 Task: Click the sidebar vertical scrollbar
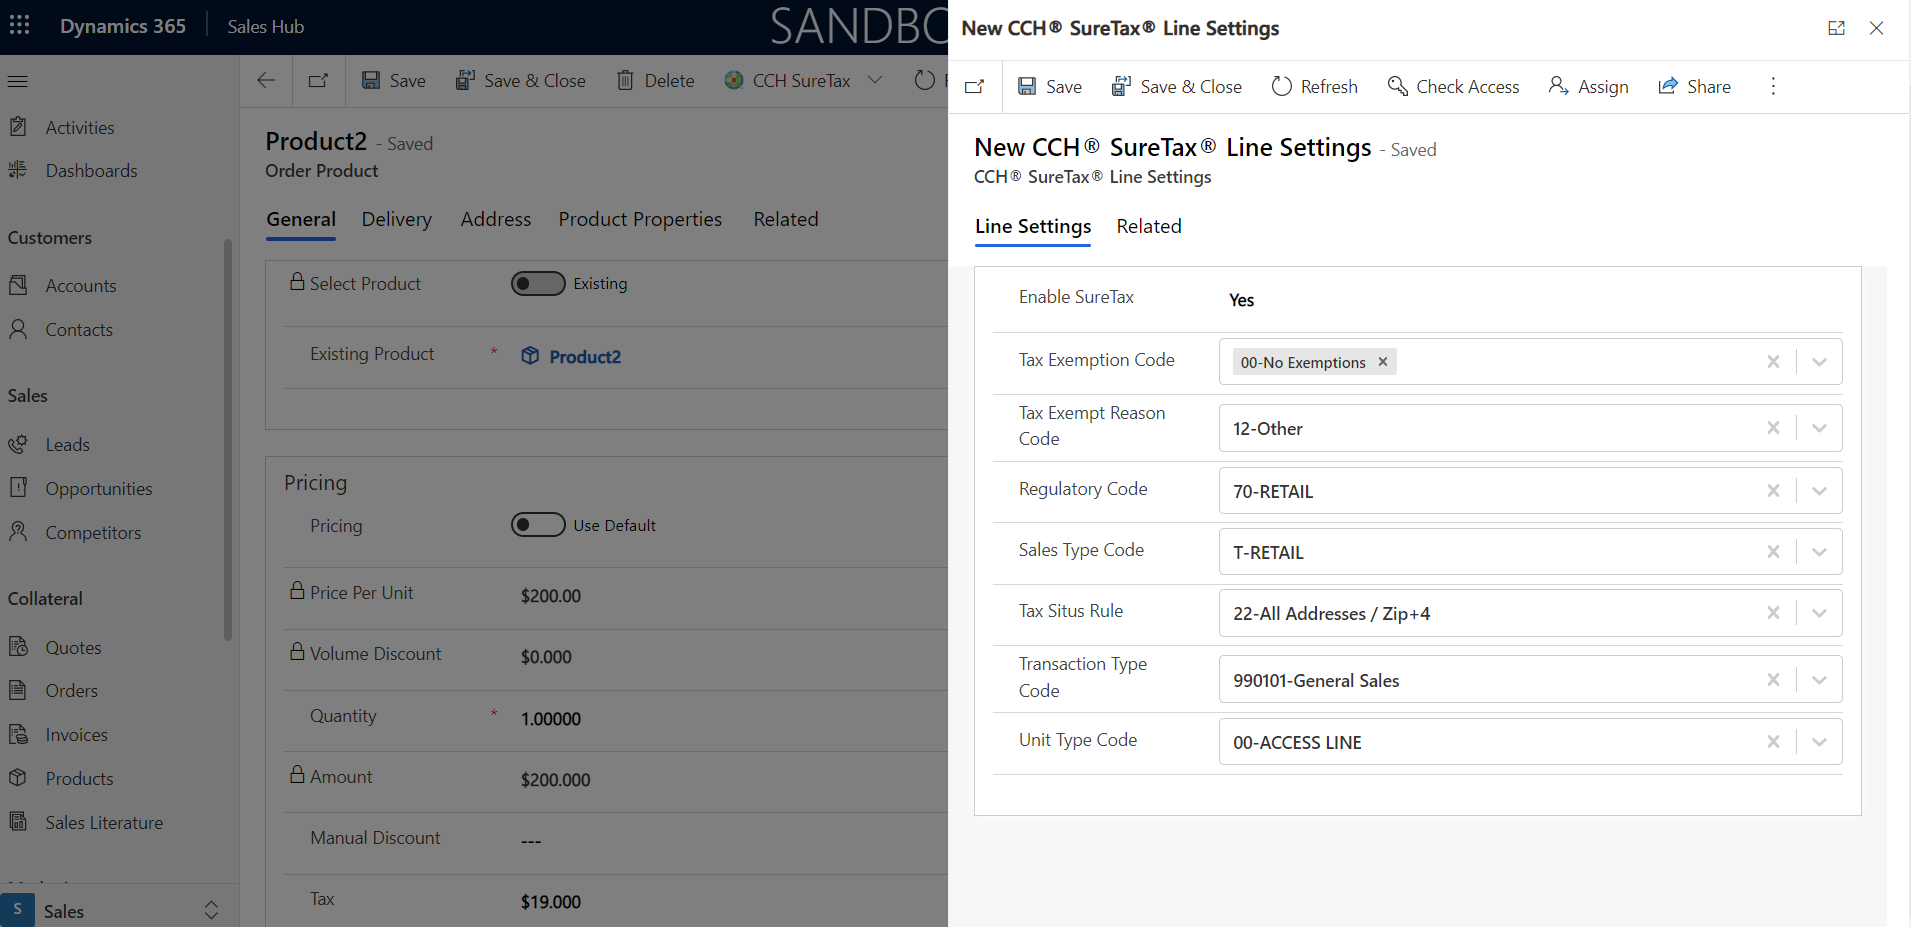(228, 440)
